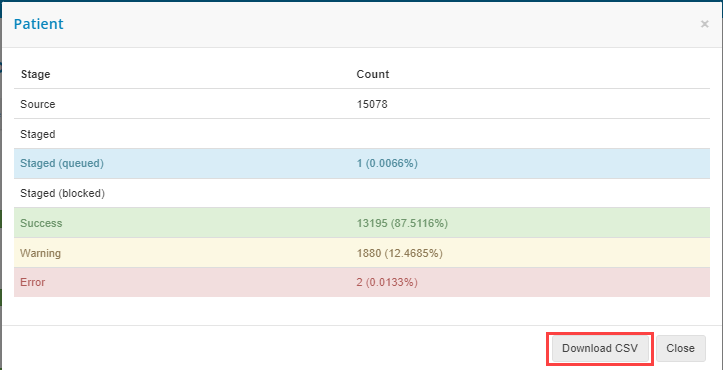Click the count 1880 (12.4685%)
The height and width of the screenshot is (370, 723).
click(x=399, y=253)
